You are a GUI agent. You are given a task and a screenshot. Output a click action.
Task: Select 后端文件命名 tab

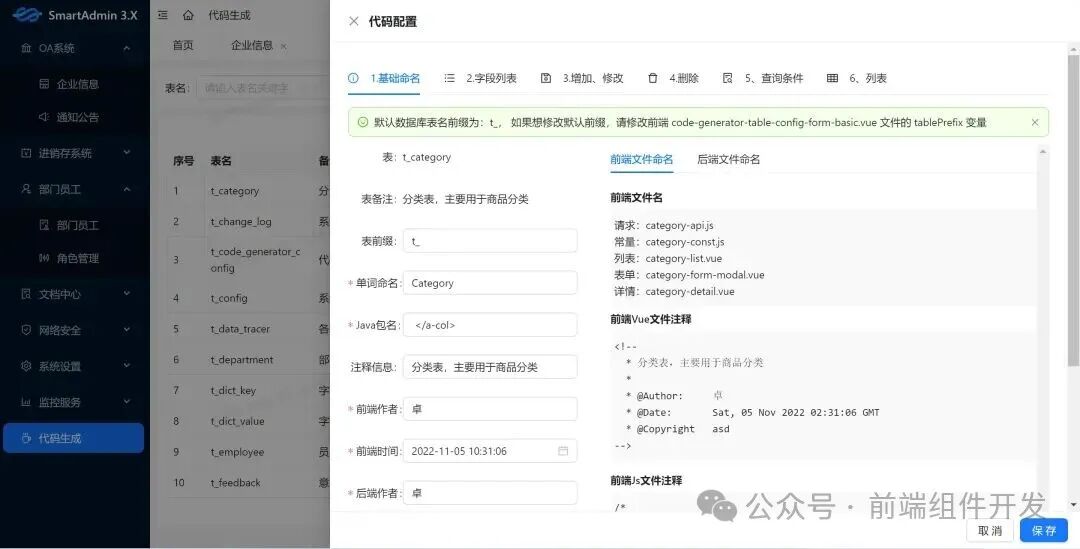(x=729, y=159)
